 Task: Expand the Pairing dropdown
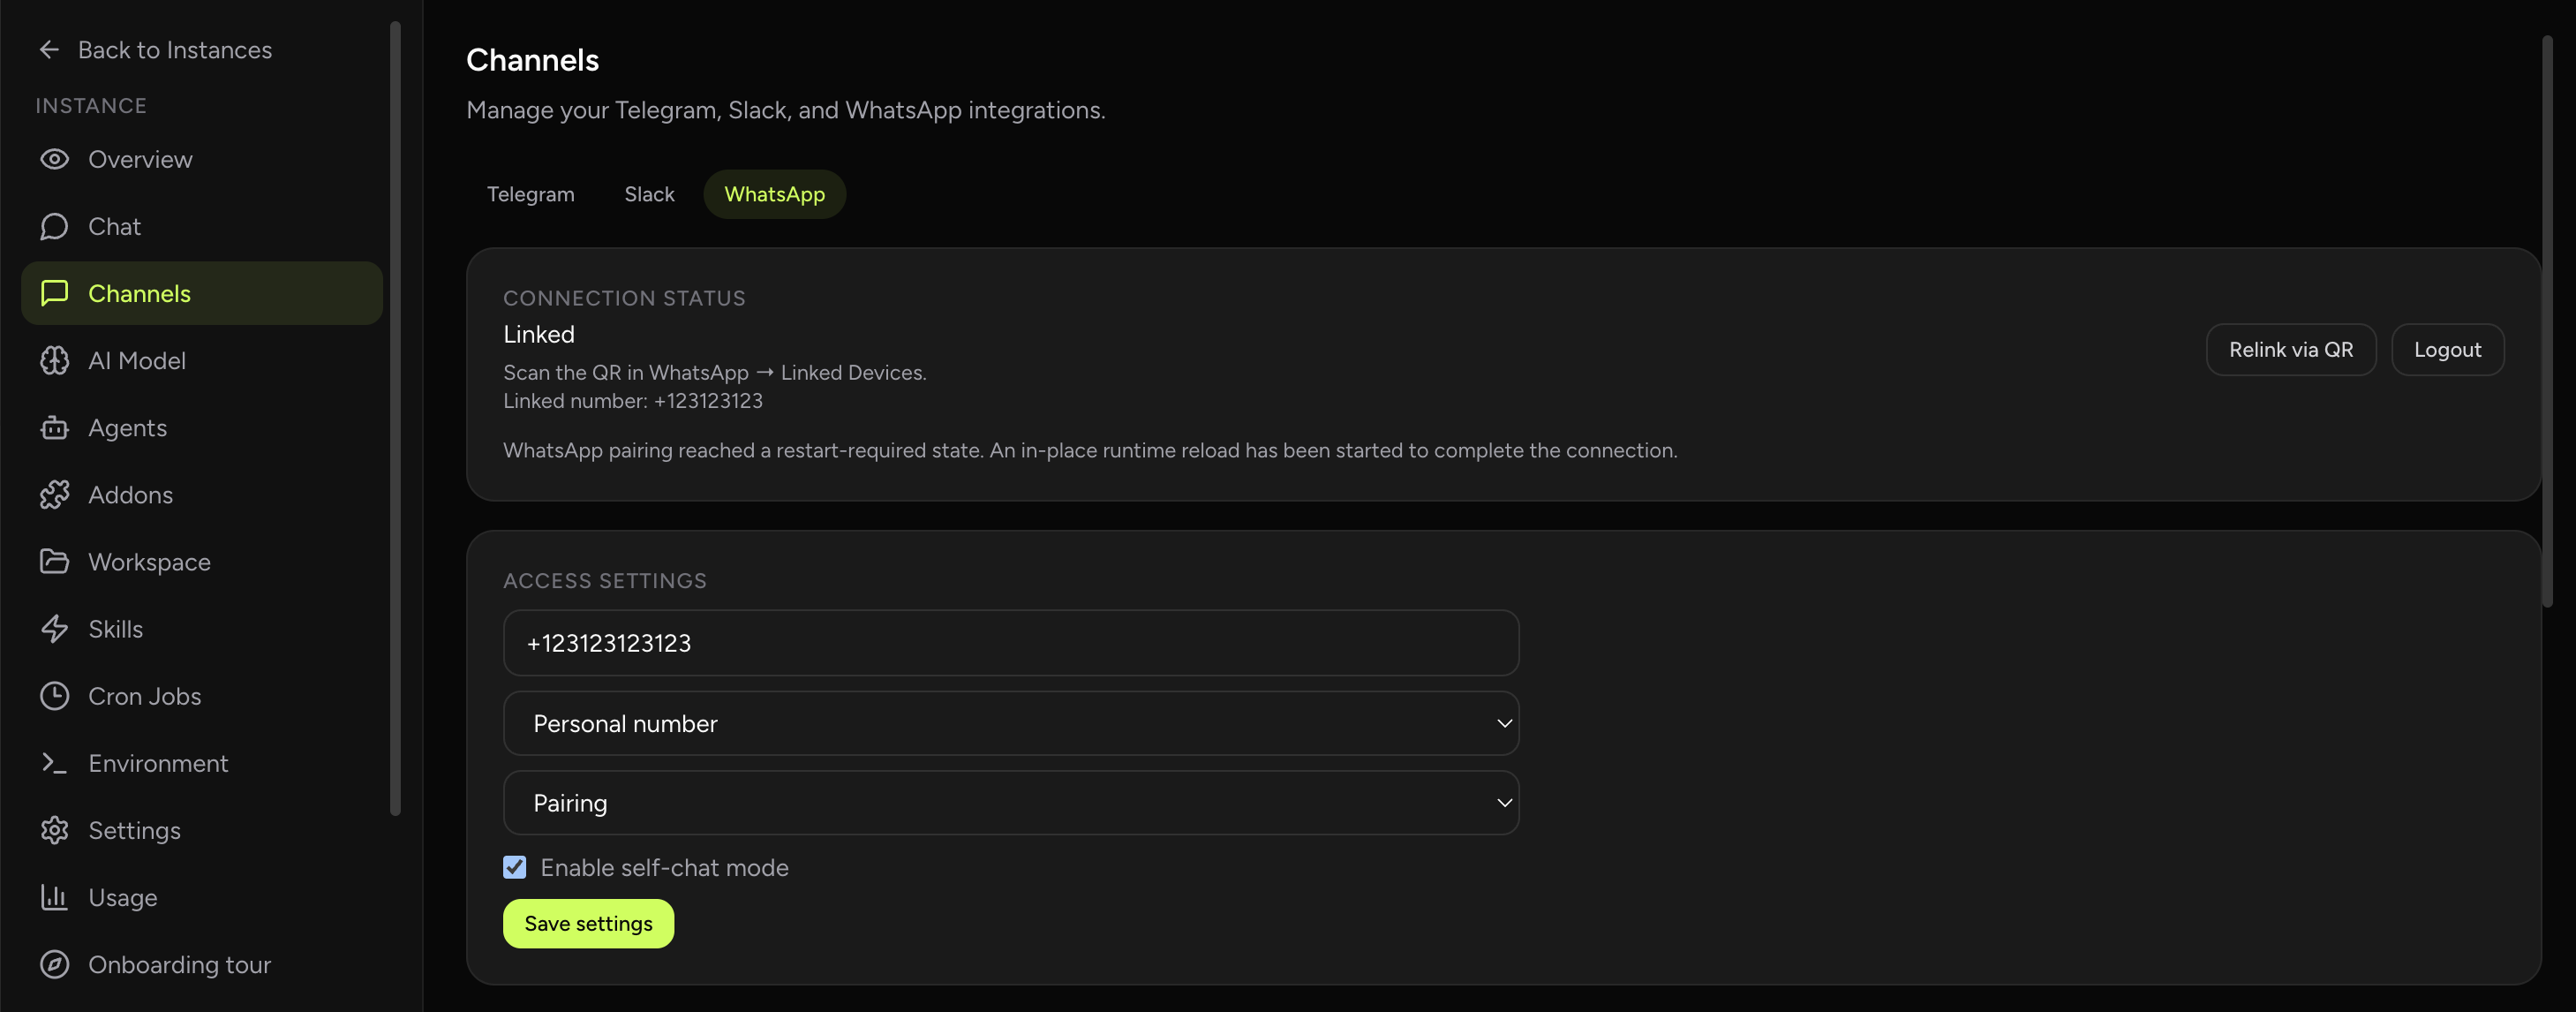tap(1010, 802)
